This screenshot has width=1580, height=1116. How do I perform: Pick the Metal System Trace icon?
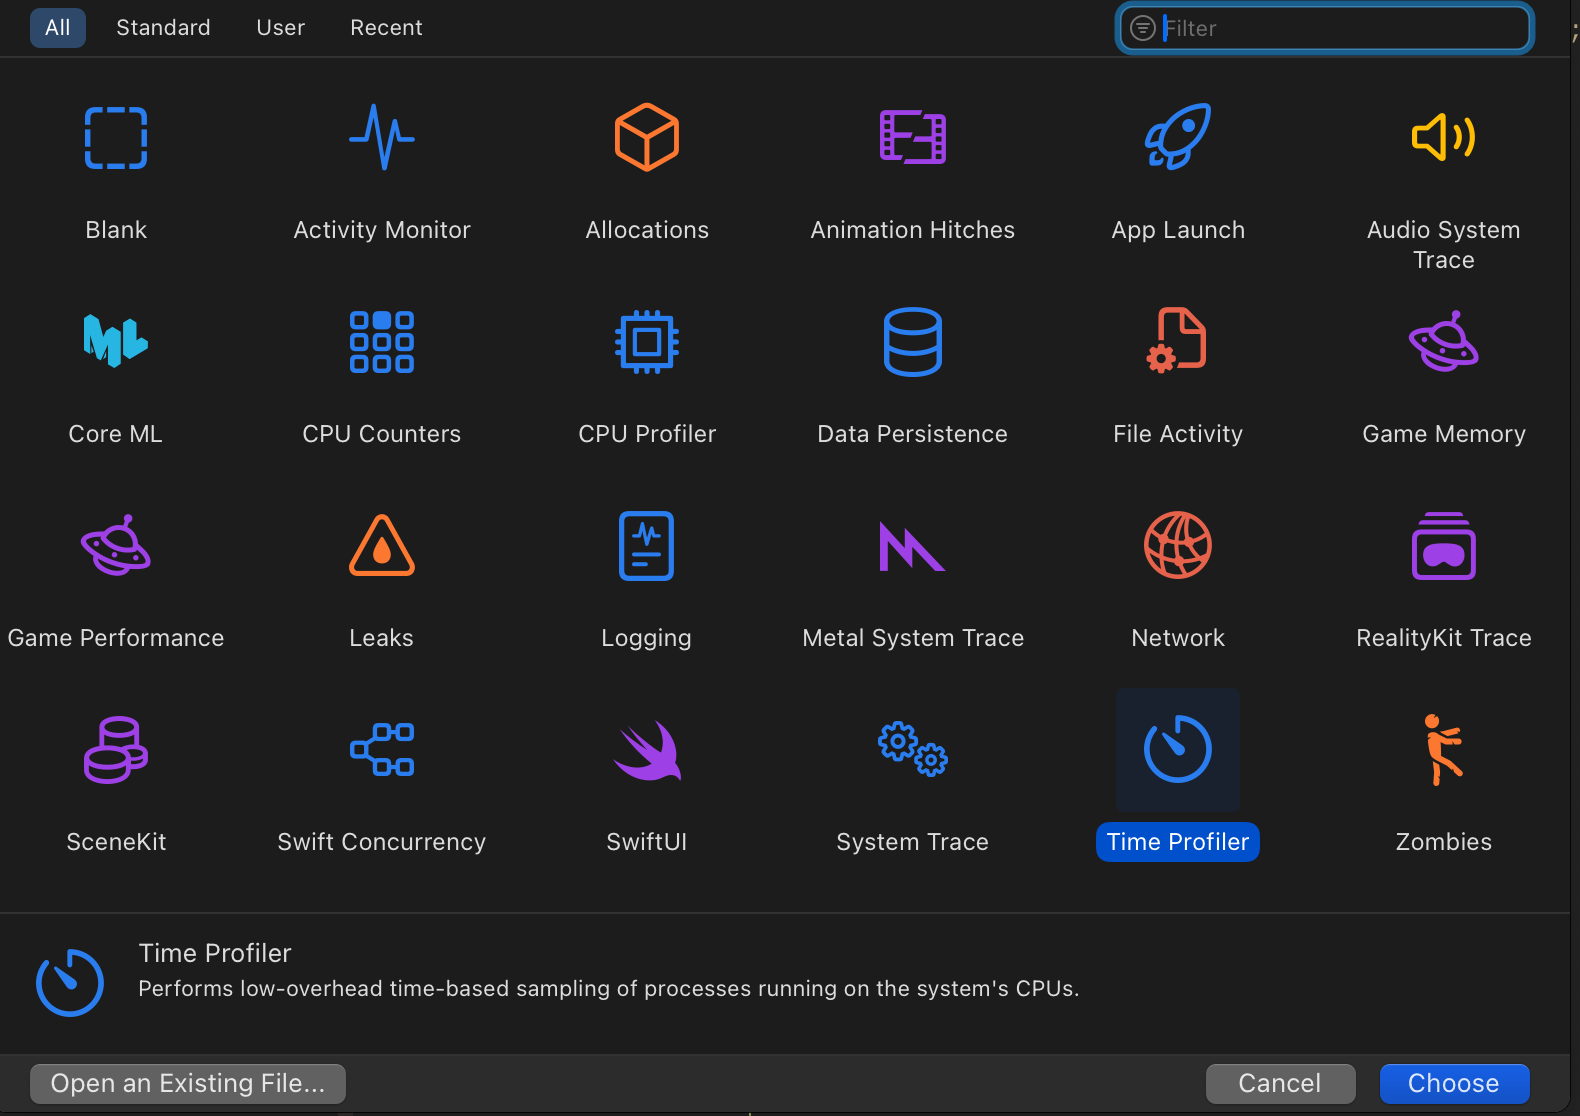coord(912,546)
